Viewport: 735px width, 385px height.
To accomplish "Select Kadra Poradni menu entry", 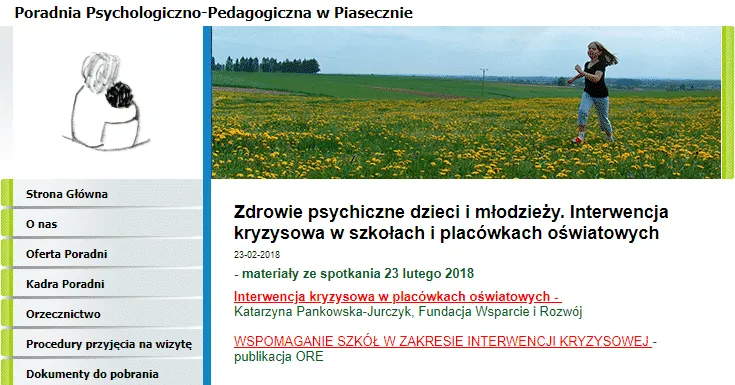I will click(102, 284).
